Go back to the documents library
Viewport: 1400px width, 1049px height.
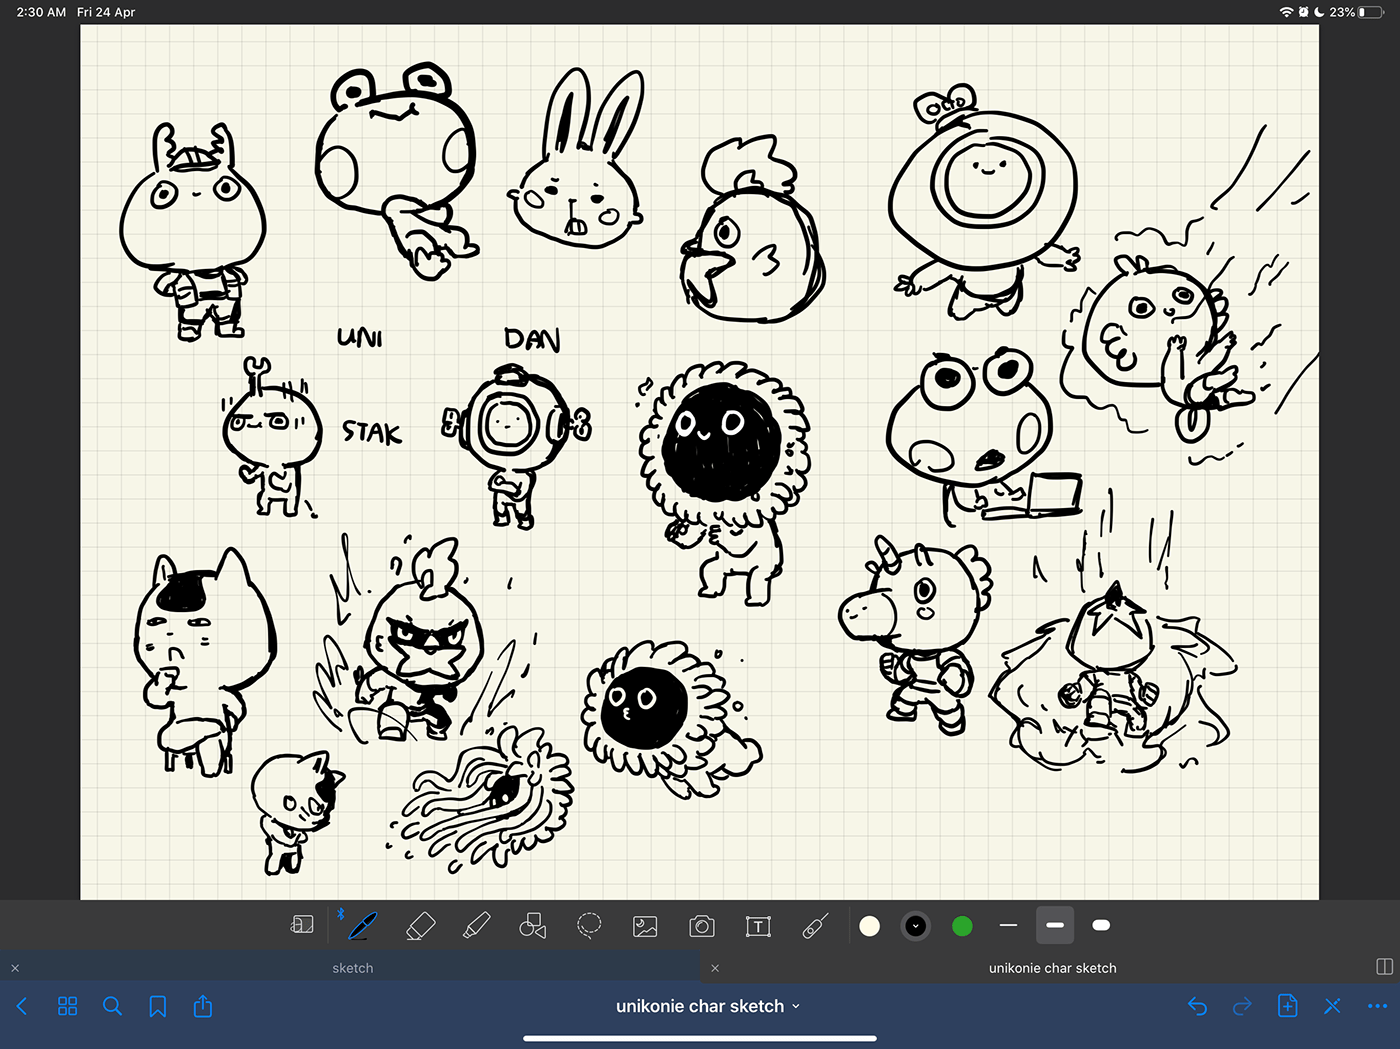22,1006
